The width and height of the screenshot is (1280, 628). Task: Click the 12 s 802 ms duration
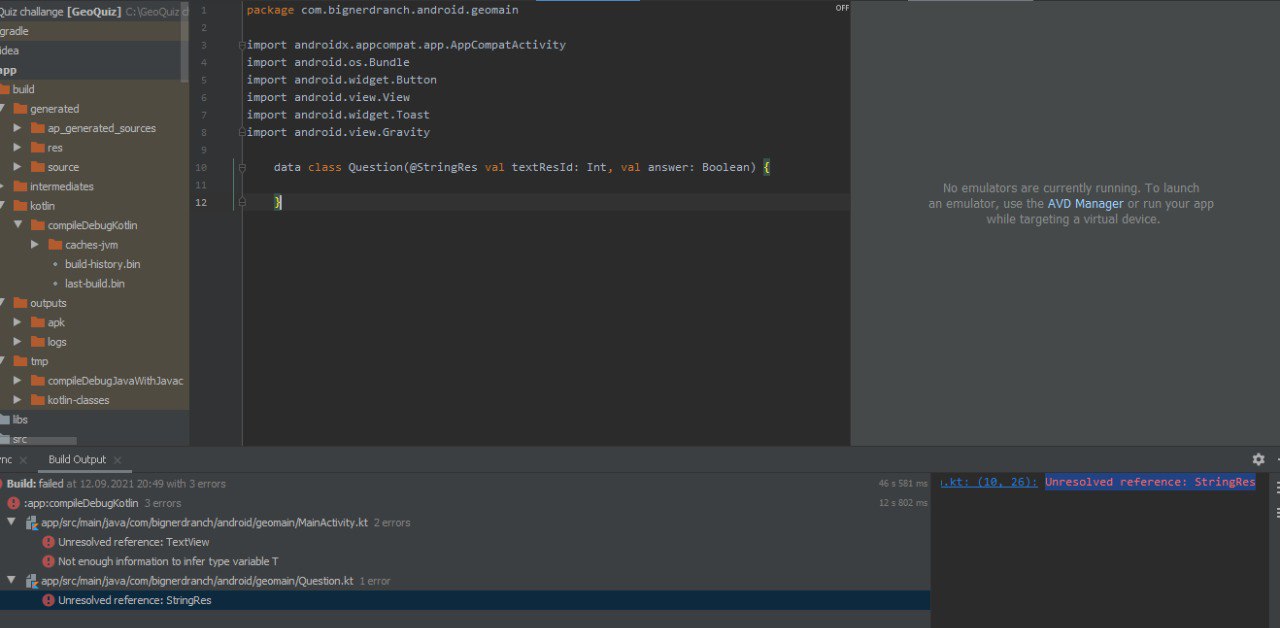903,503
